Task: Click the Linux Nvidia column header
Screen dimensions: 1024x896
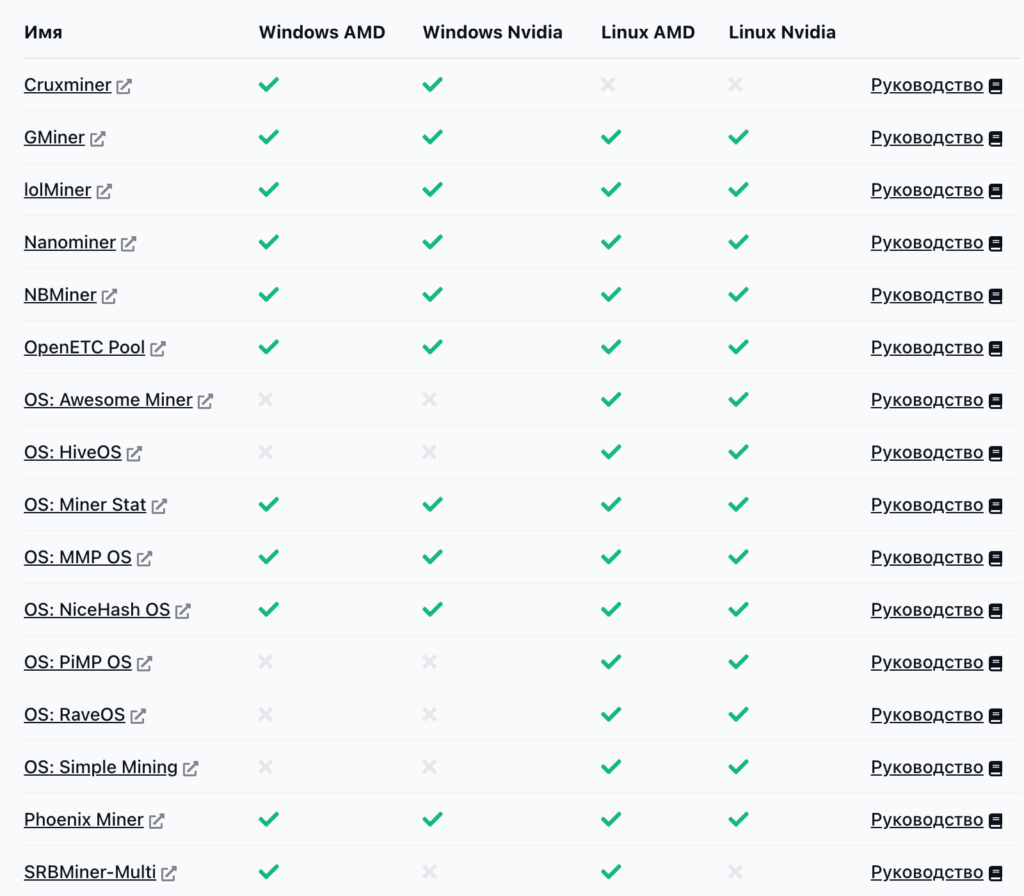Action: coord(782,32)
